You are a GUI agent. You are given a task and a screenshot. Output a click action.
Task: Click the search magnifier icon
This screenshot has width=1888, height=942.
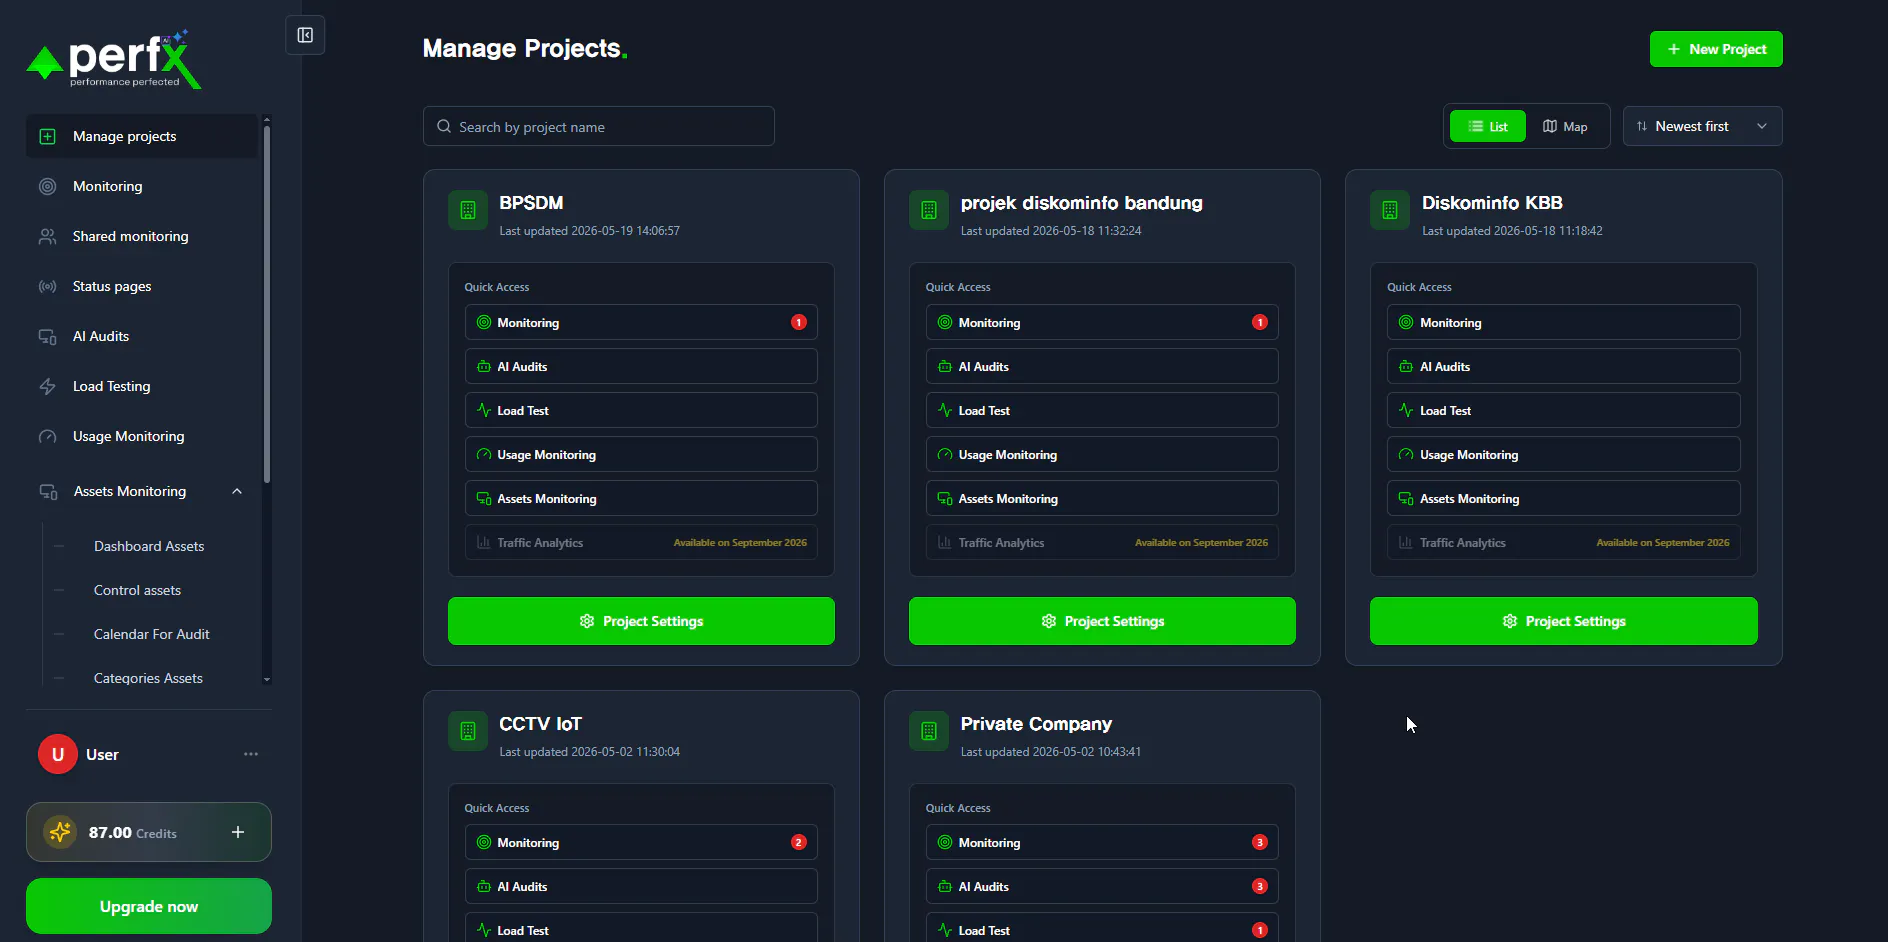click(x=444, y=127)
